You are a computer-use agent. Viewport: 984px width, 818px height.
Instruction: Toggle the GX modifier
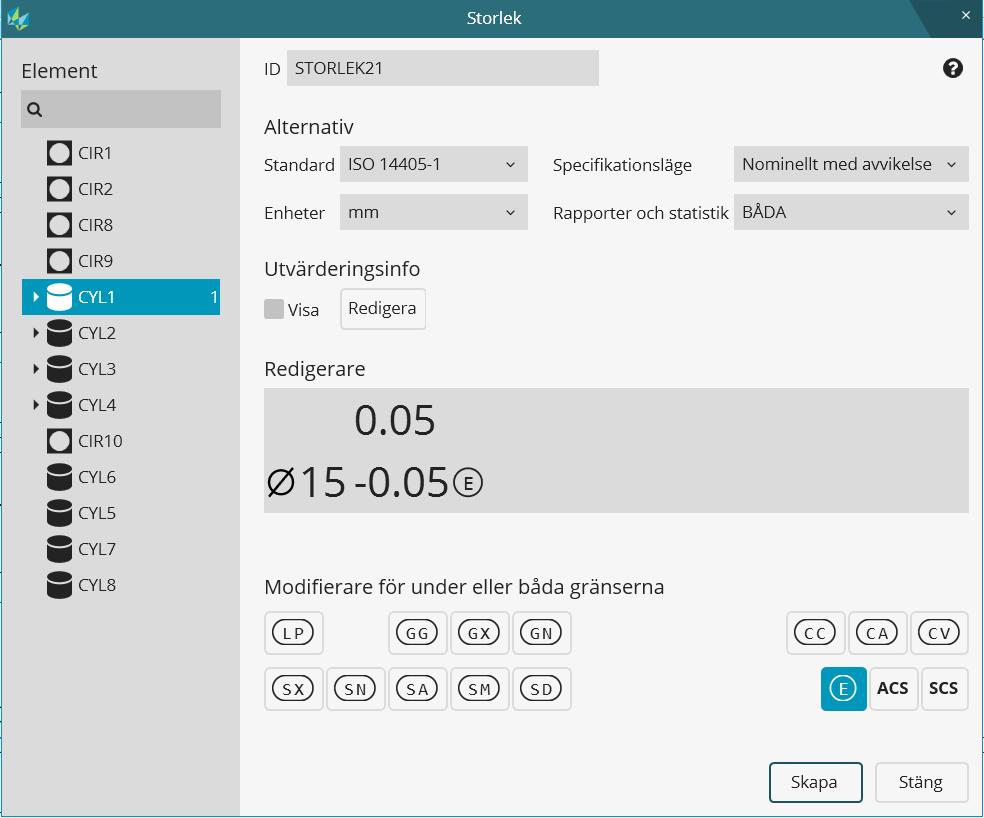click(x=479, y=633)
